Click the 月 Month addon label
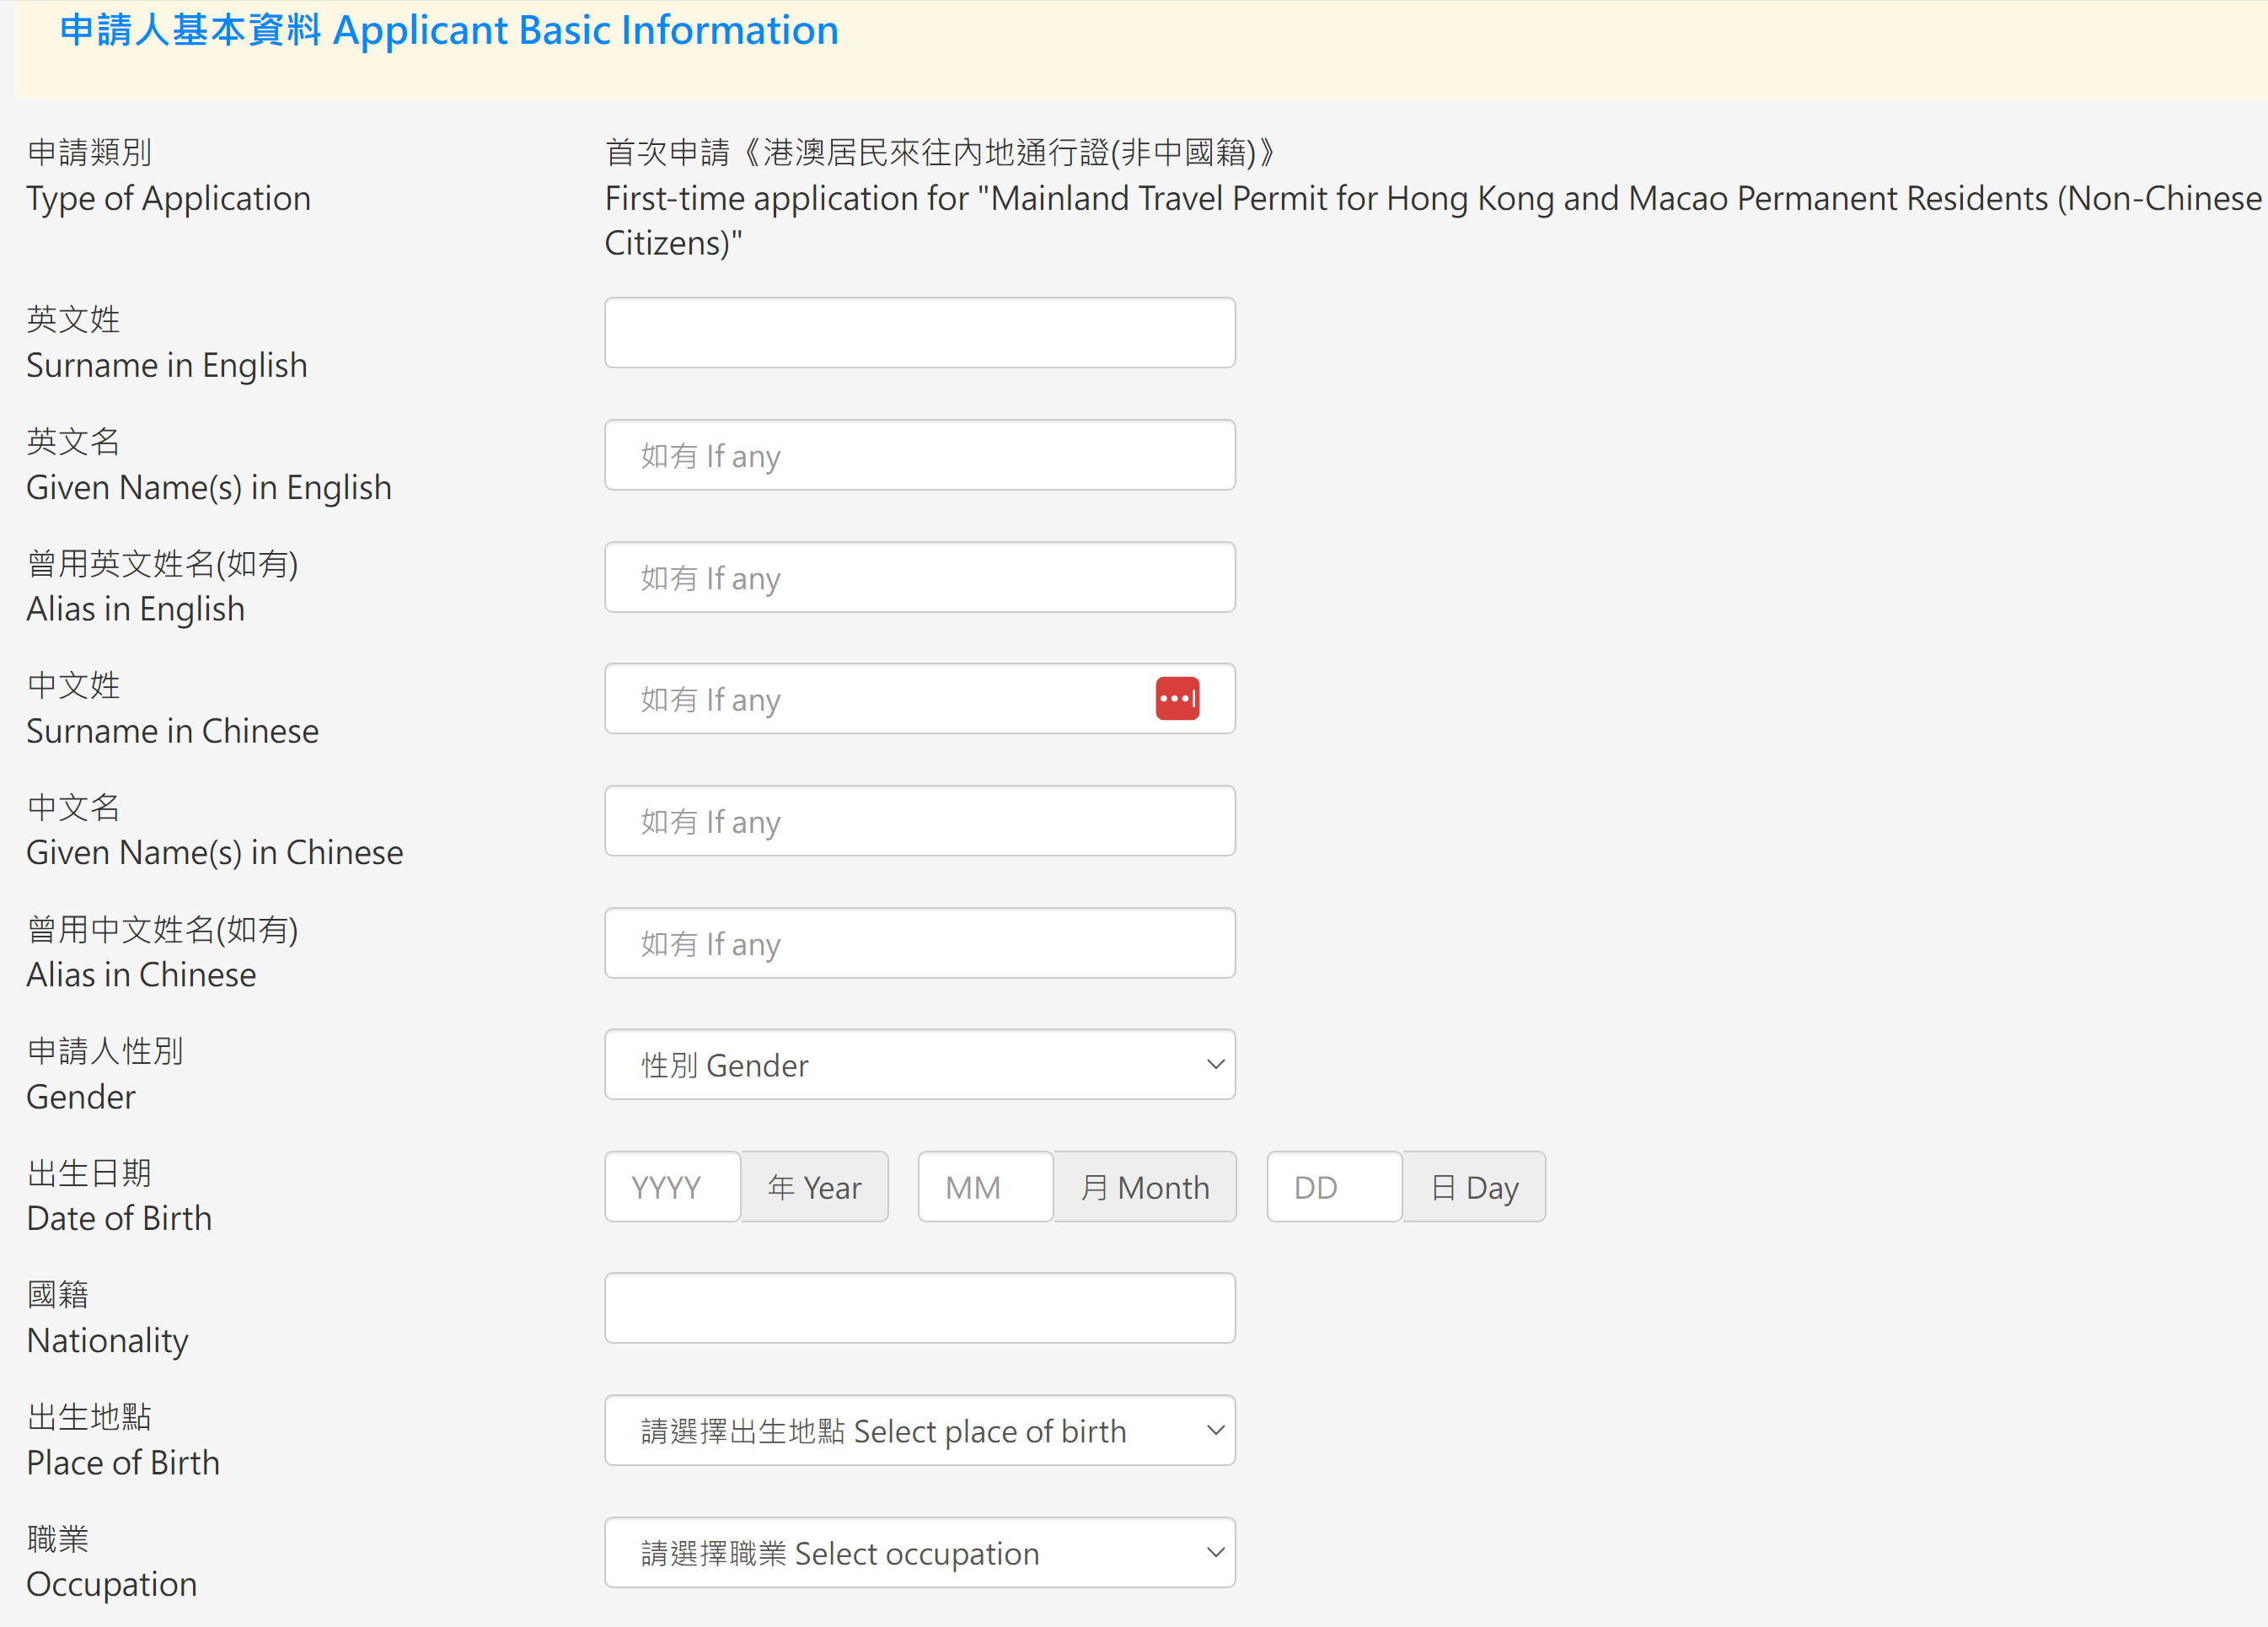This screenshot has height=1627, width=2268. [1145, 1187]
